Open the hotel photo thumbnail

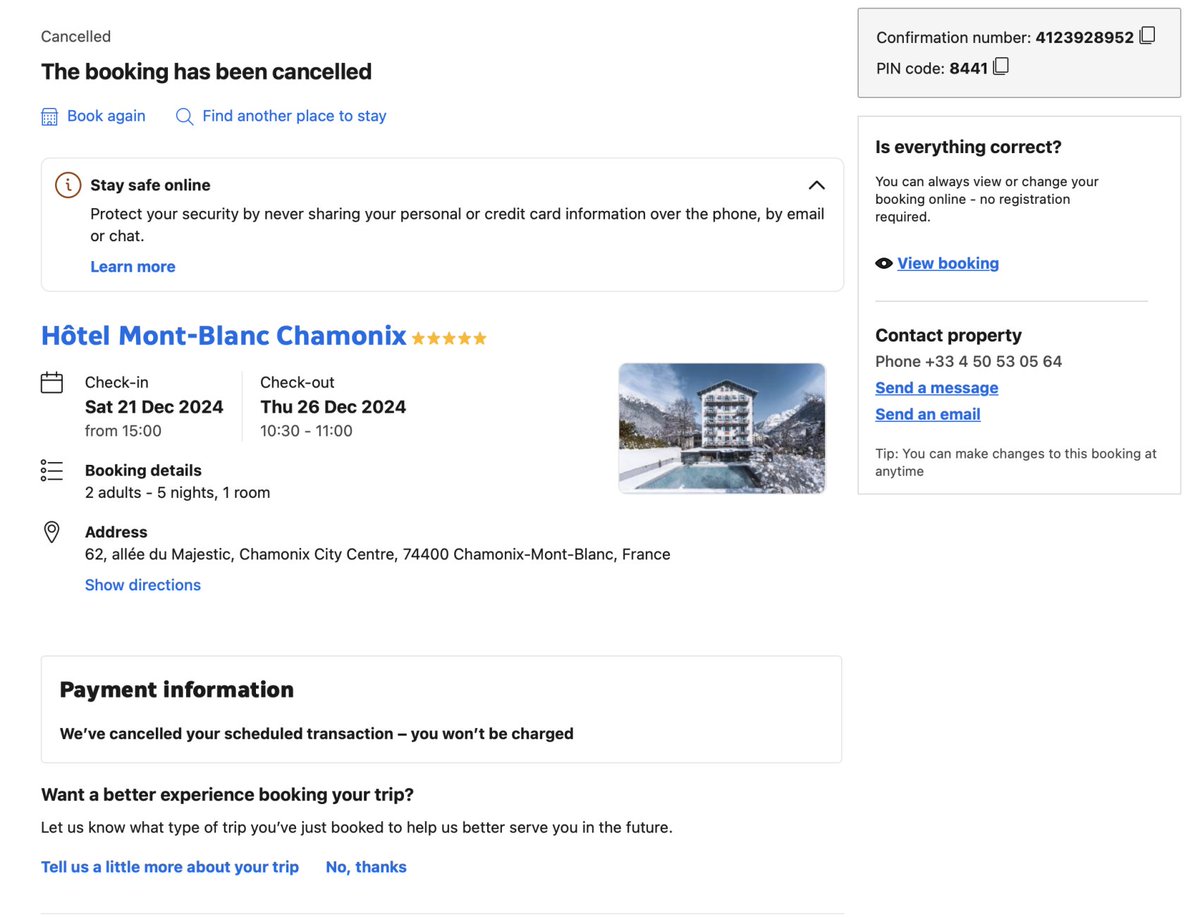(722, 428)
